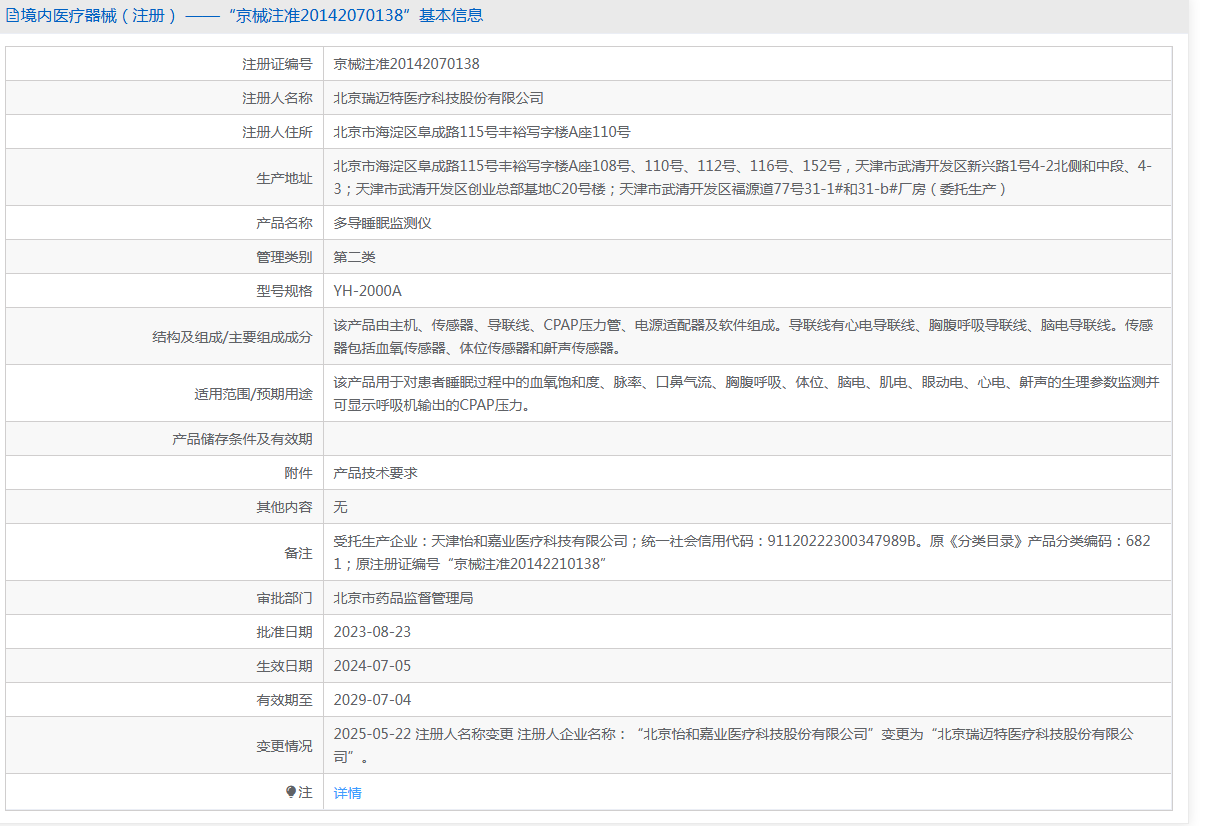Screen dimensions: 1214x826
Task: Click the 附件 label
Action: pyautogui.click(x=298, y=473)
